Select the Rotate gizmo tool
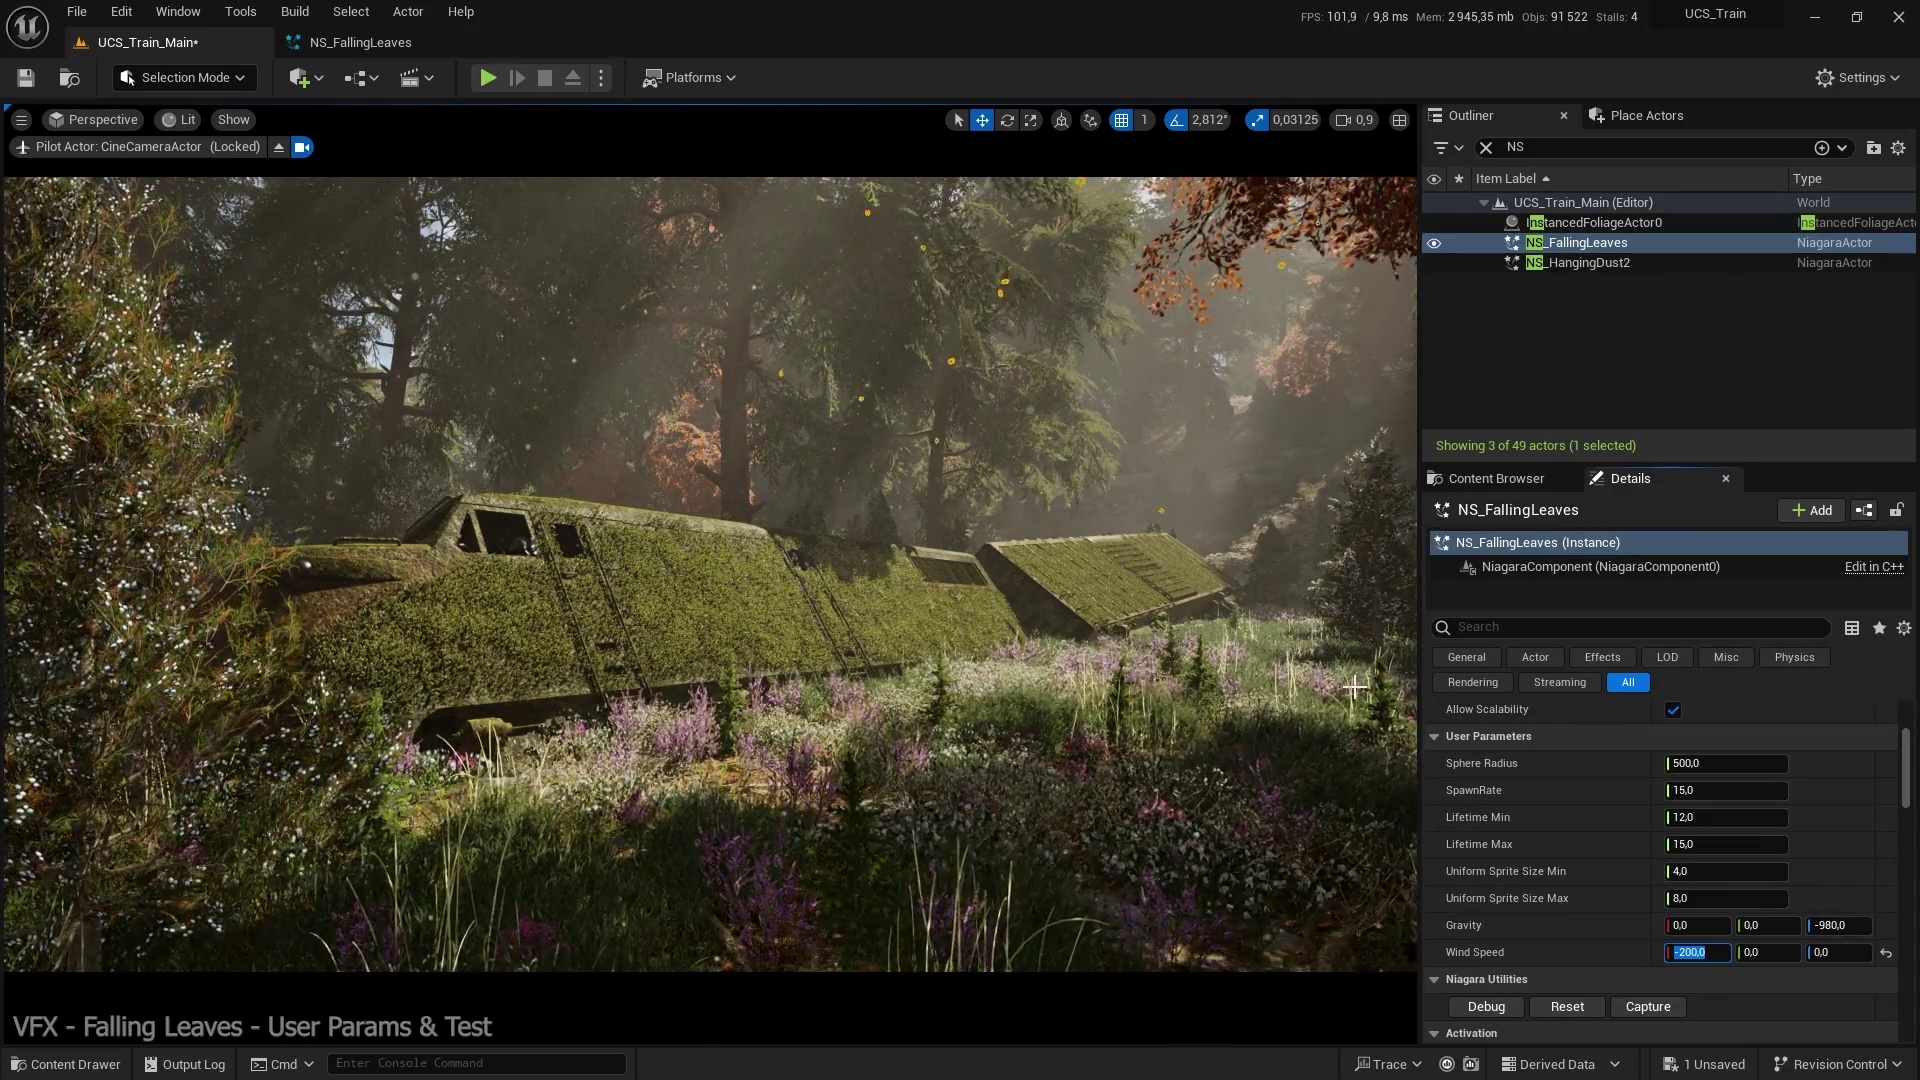The image size is (1920, 1080). tap(1007, 120)
